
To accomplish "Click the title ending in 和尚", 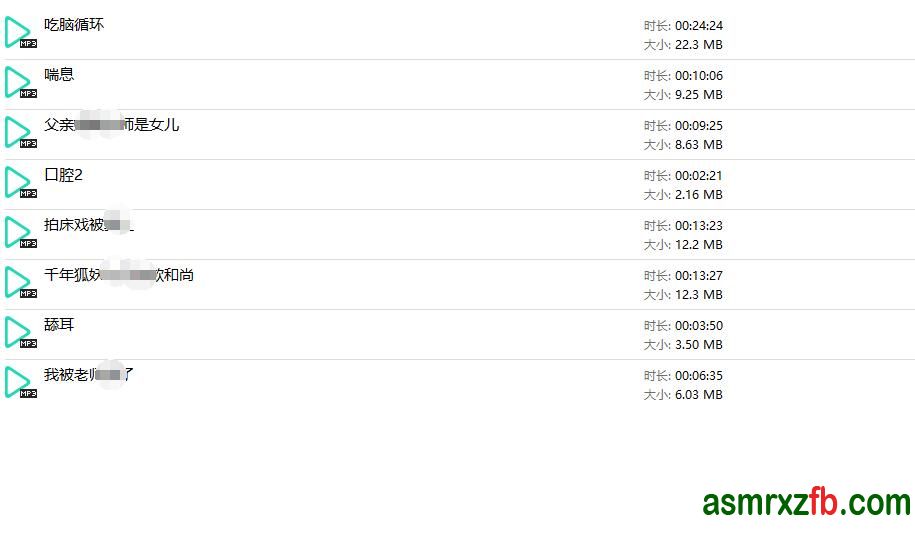I will pos(119,275).
